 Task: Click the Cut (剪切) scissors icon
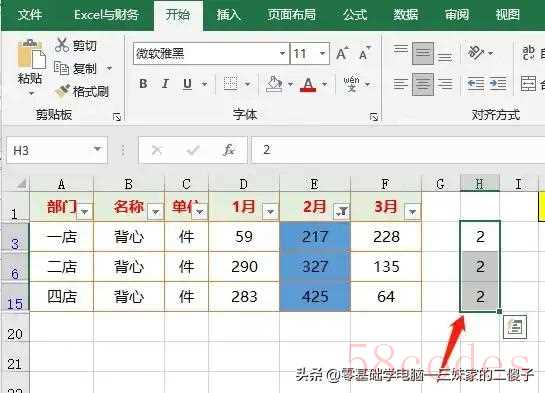(62, 45)
